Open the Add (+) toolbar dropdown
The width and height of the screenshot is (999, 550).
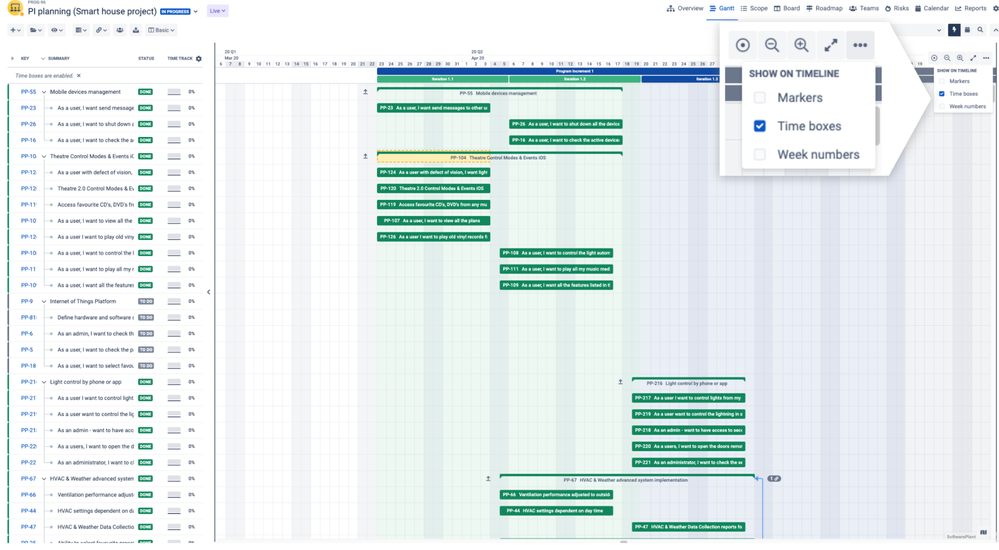click(15, 30)
